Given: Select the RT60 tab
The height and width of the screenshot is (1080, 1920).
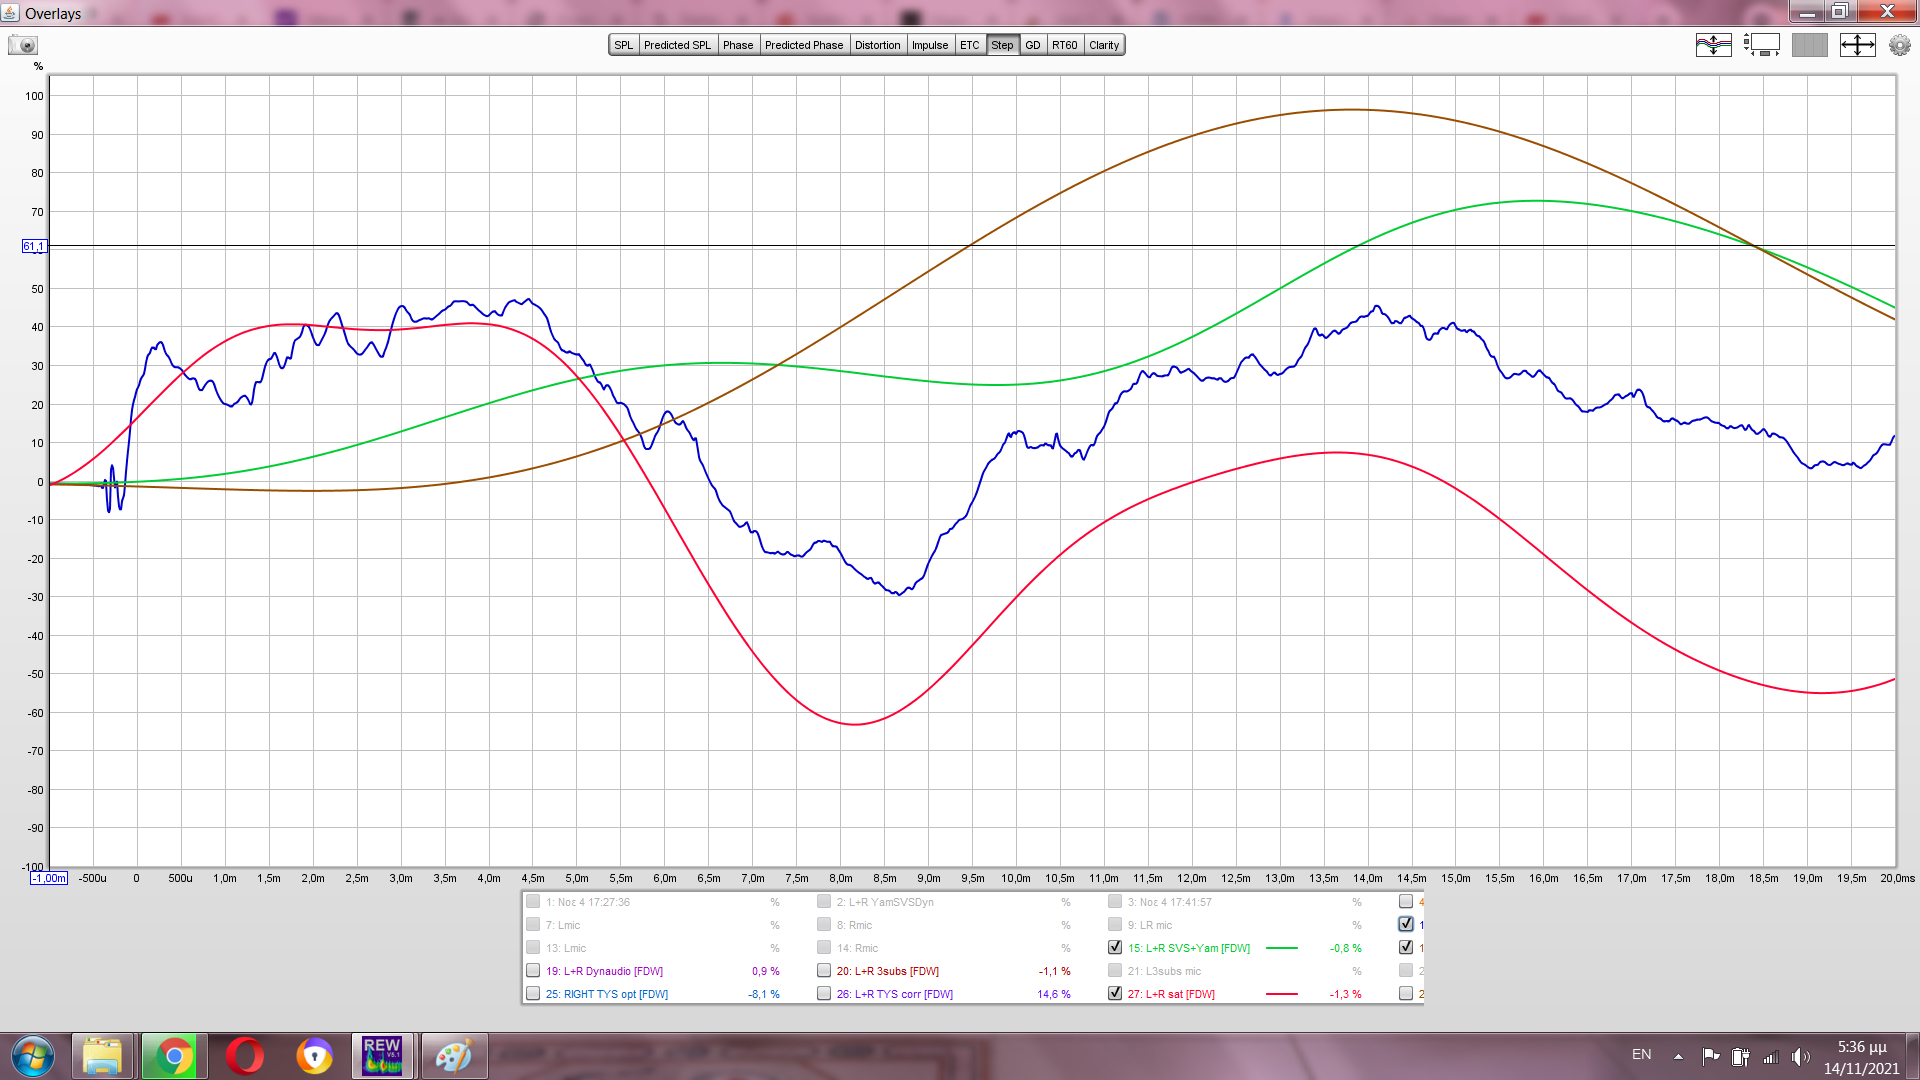Looking at the screenshot, I should [x=1064, y=45].
